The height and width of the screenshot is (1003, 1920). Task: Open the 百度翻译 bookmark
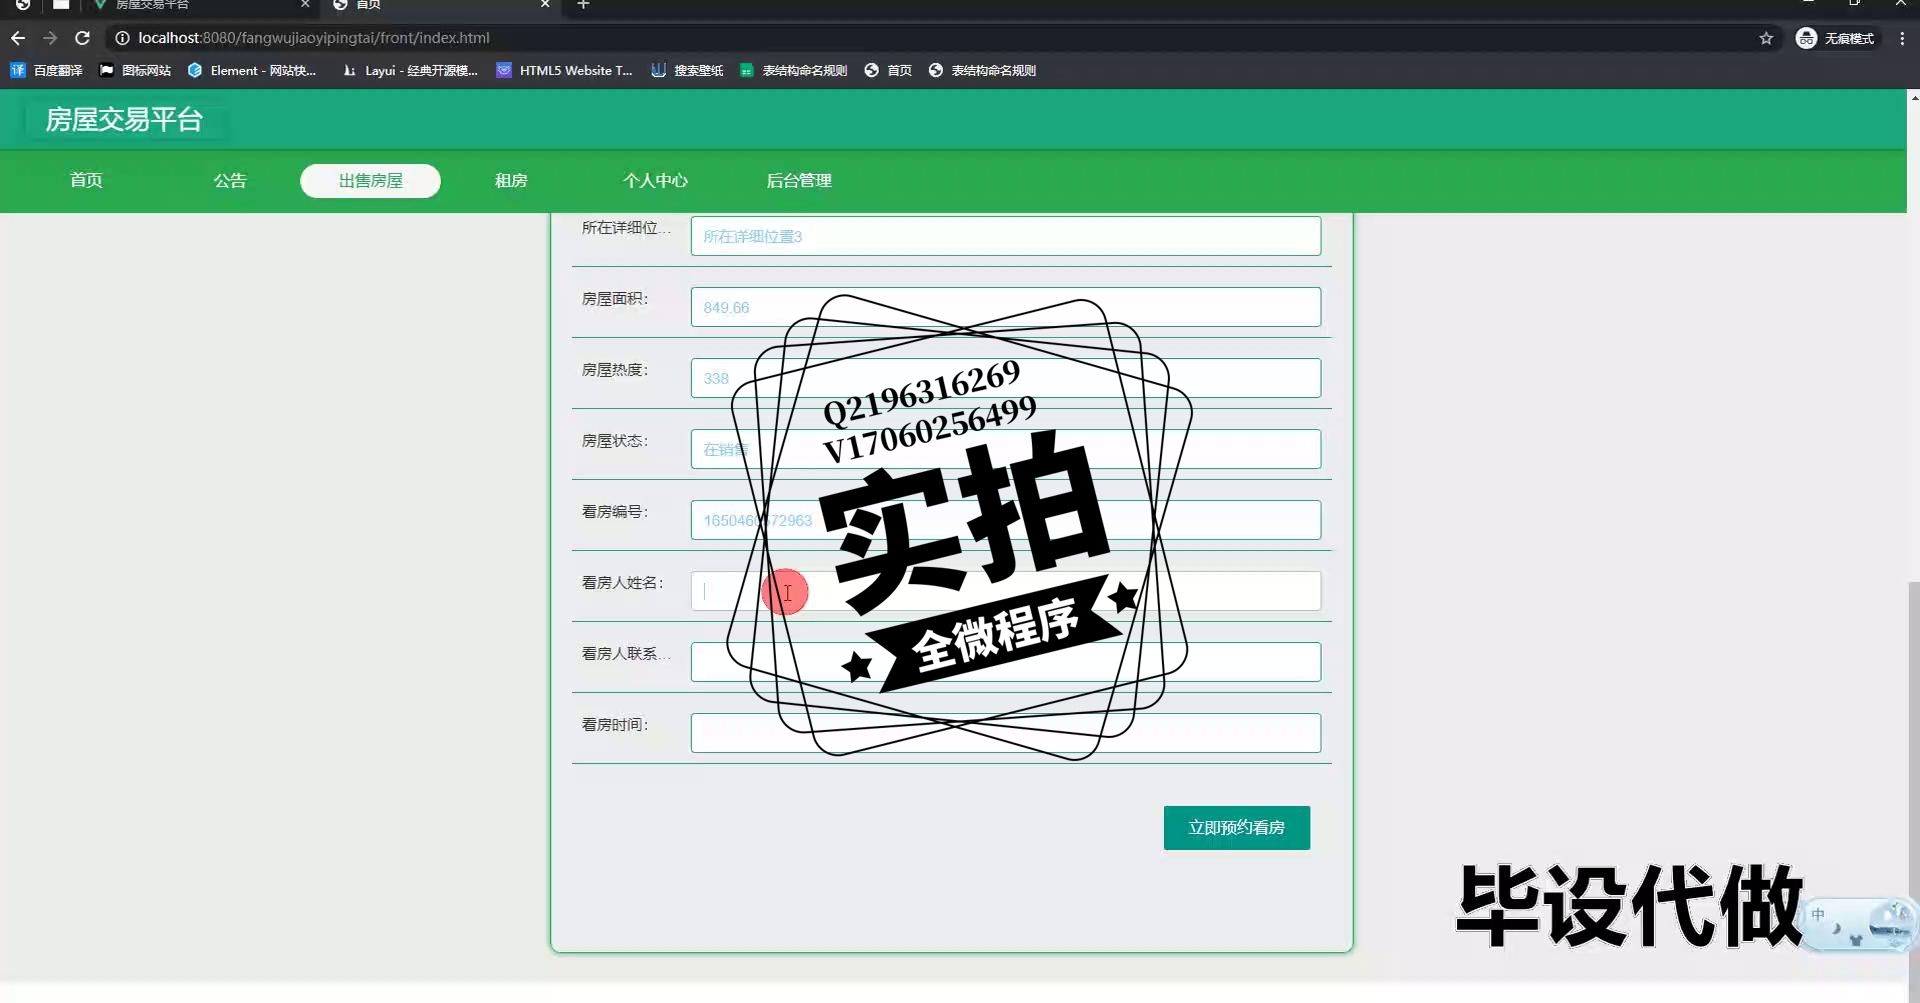point(46,70)
